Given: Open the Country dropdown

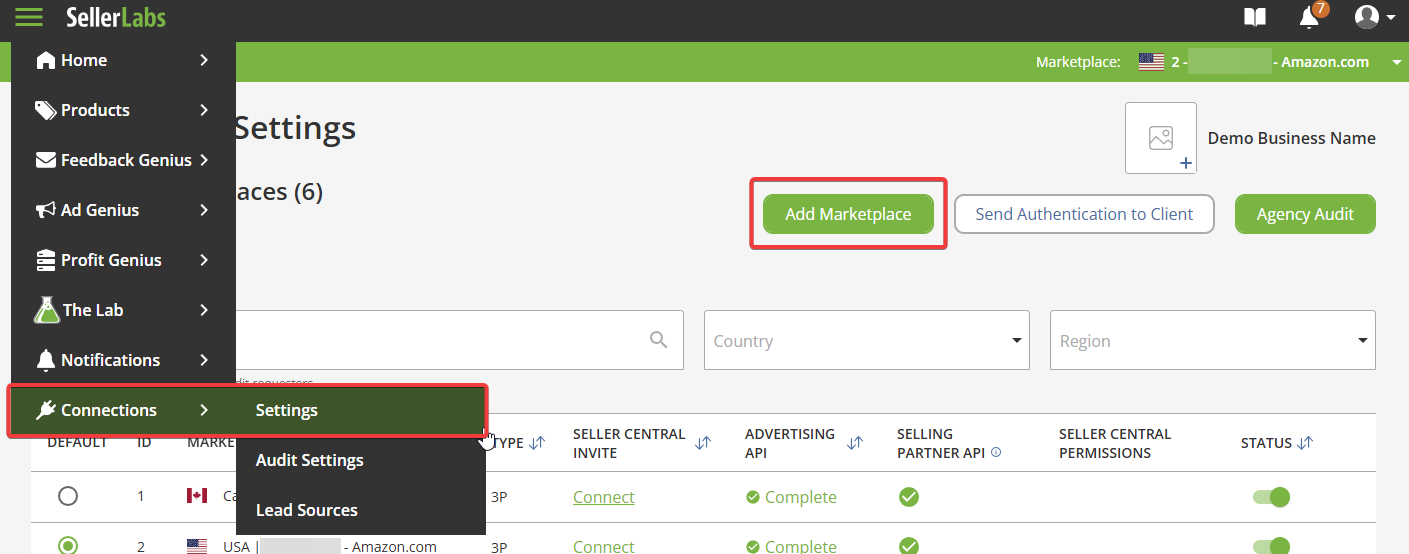Looking at the screenshot, I should point(867,340).
